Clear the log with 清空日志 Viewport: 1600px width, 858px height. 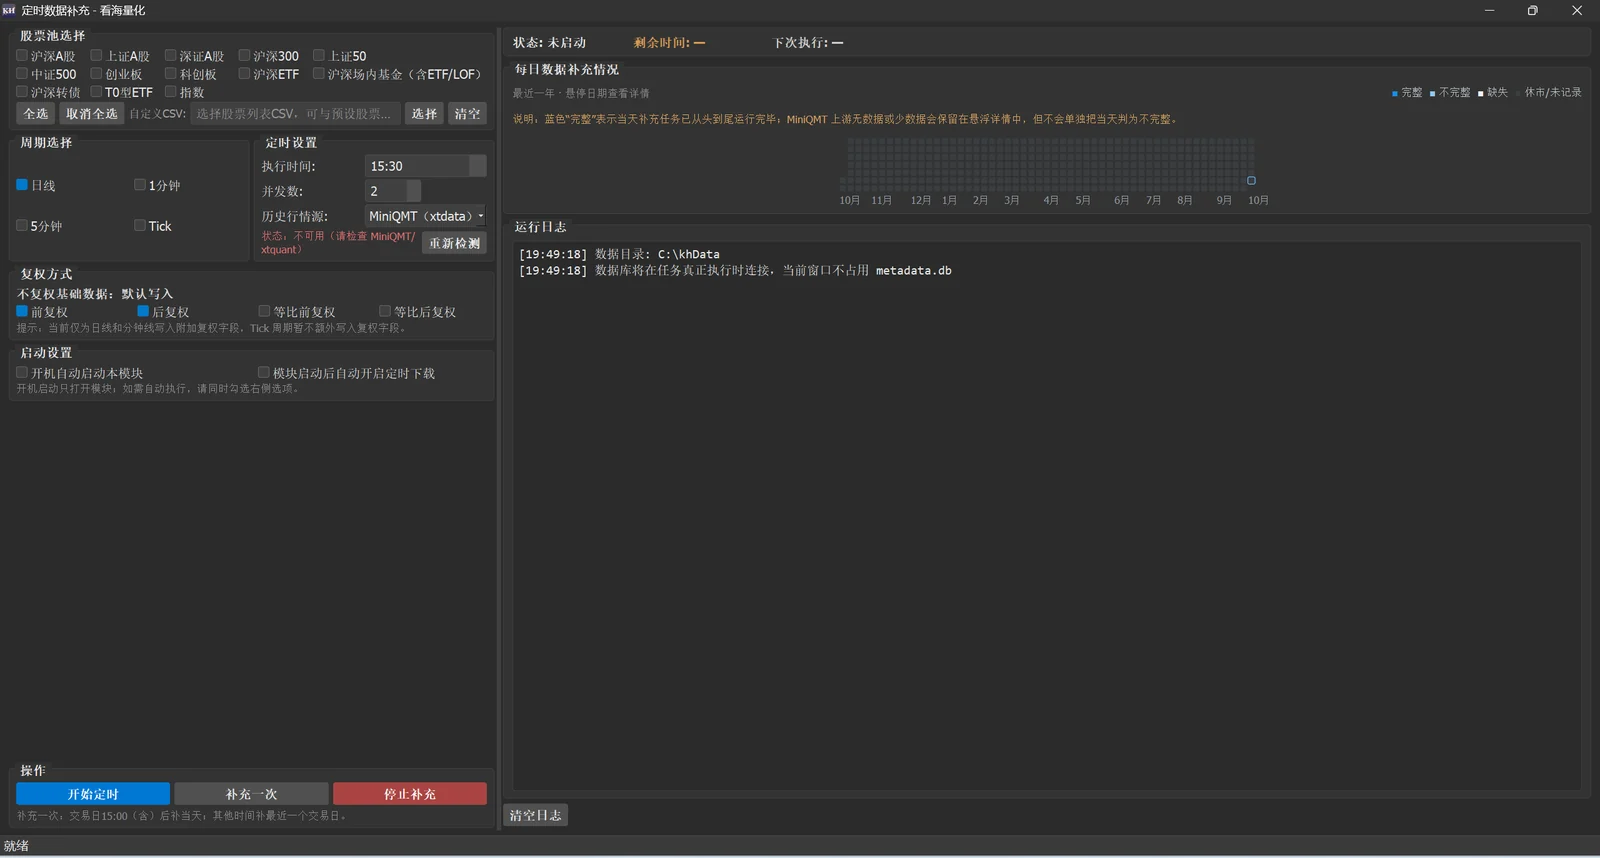(535, 815)
